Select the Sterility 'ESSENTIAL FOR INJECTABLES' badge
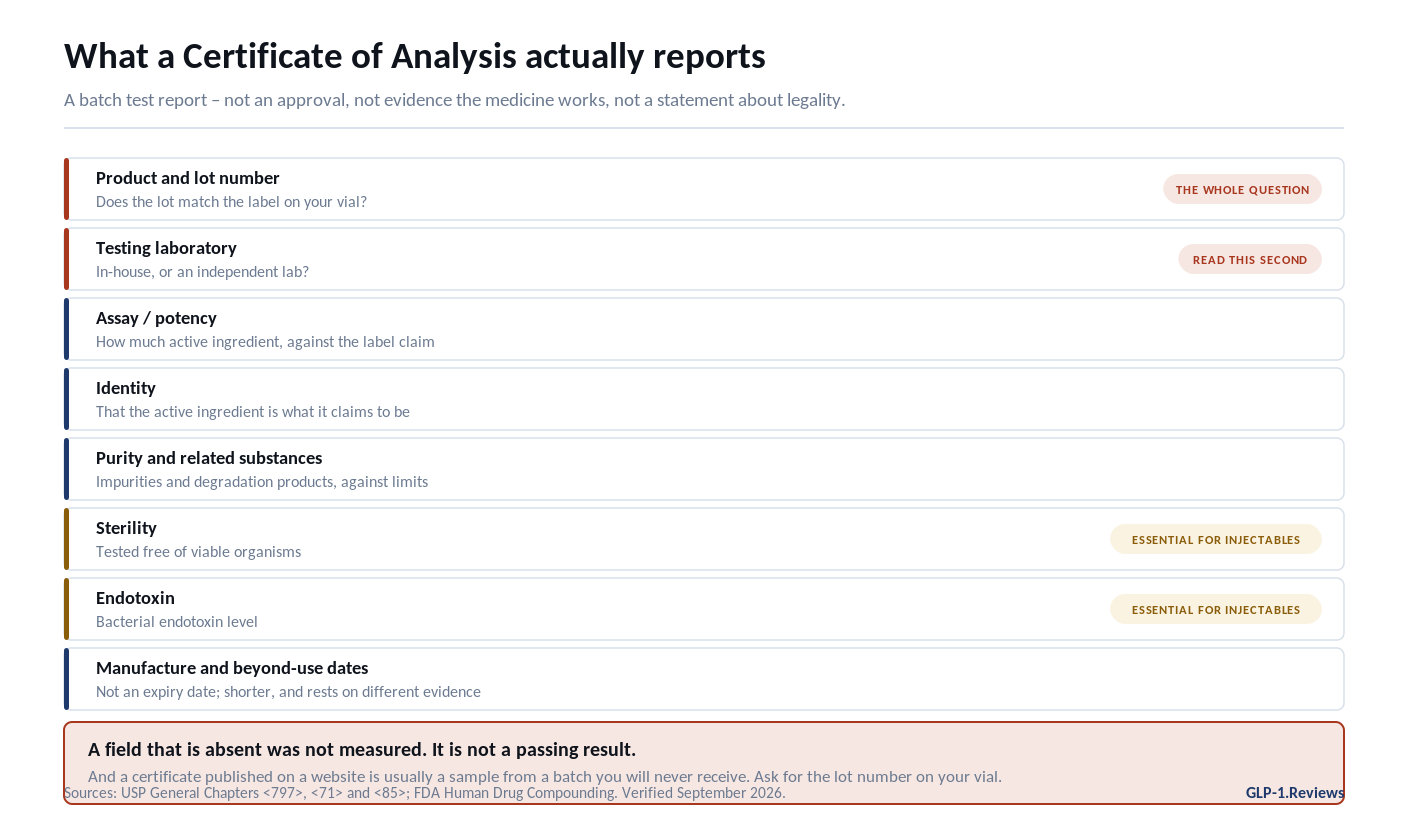Screen dimensions: 1408x820 [x=1216, y=539]
